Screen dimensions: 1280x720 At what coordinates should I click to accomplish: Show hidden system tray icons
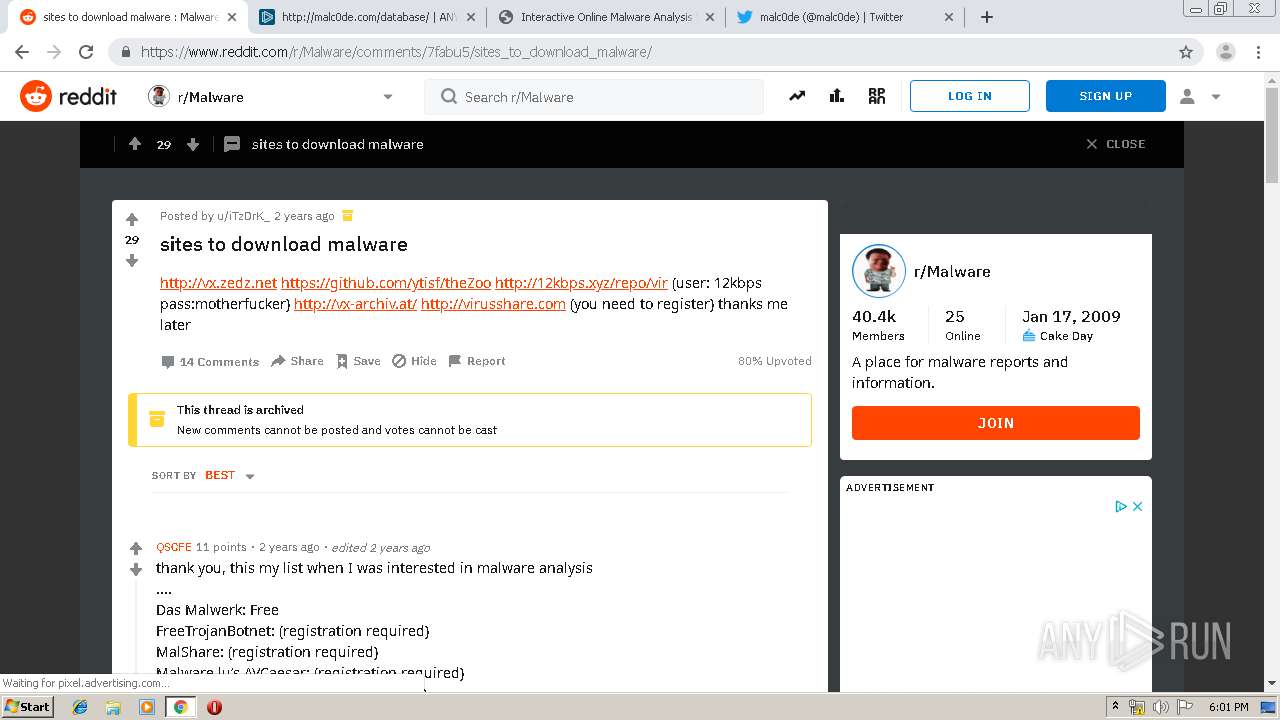(x=1117, y=707)
